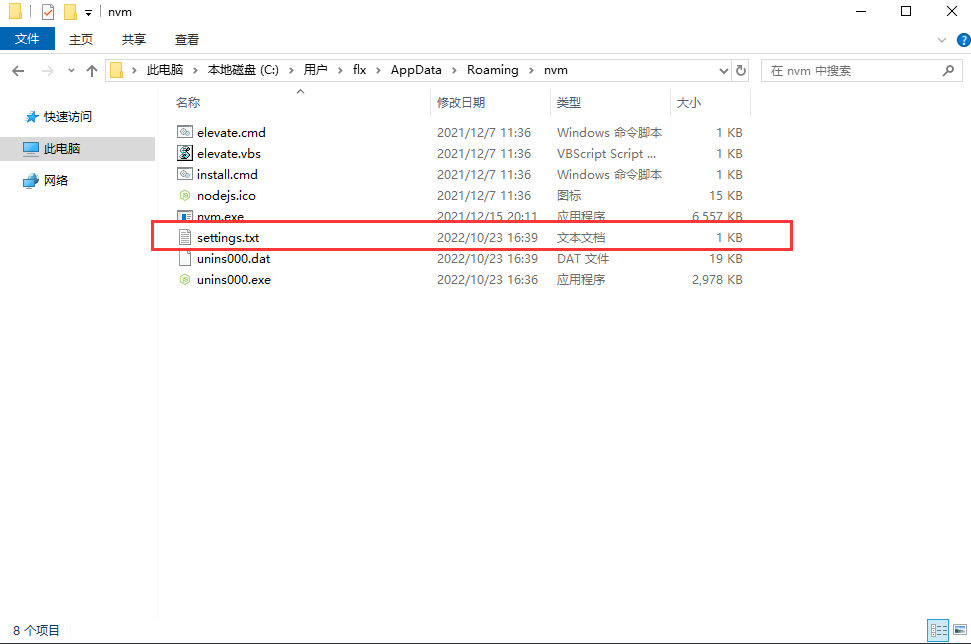Click the 网络 network icon

[x=31, y=181]
